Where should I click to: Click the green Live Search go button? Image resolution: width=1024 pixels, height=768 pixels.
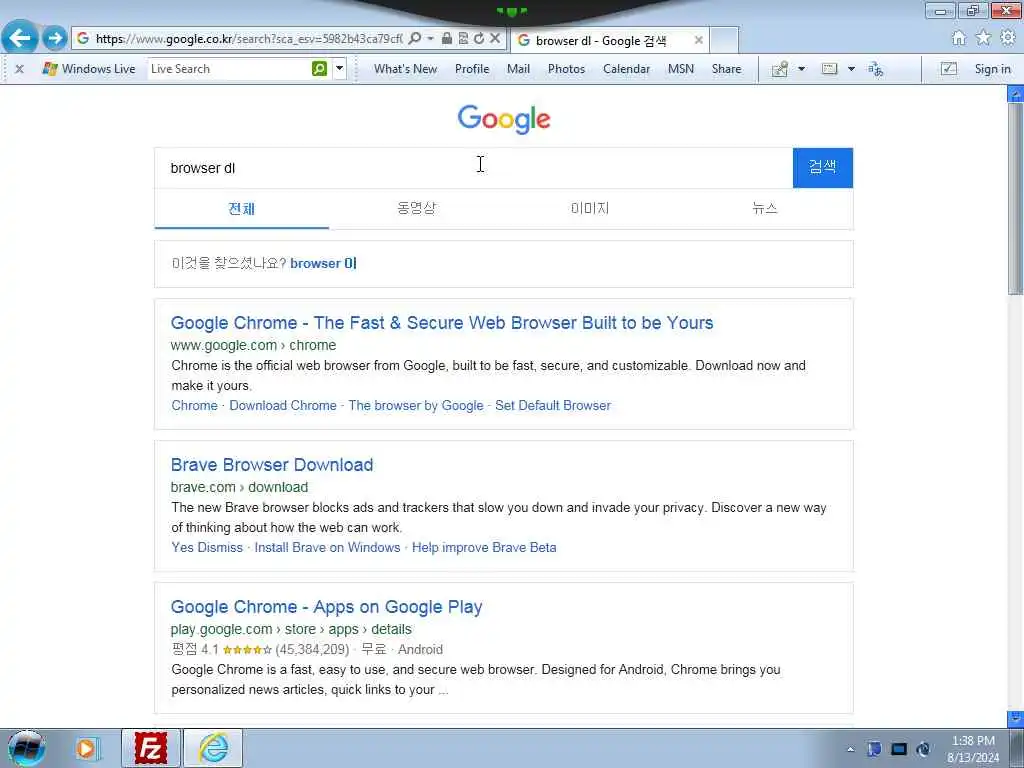tap(319, 69)
